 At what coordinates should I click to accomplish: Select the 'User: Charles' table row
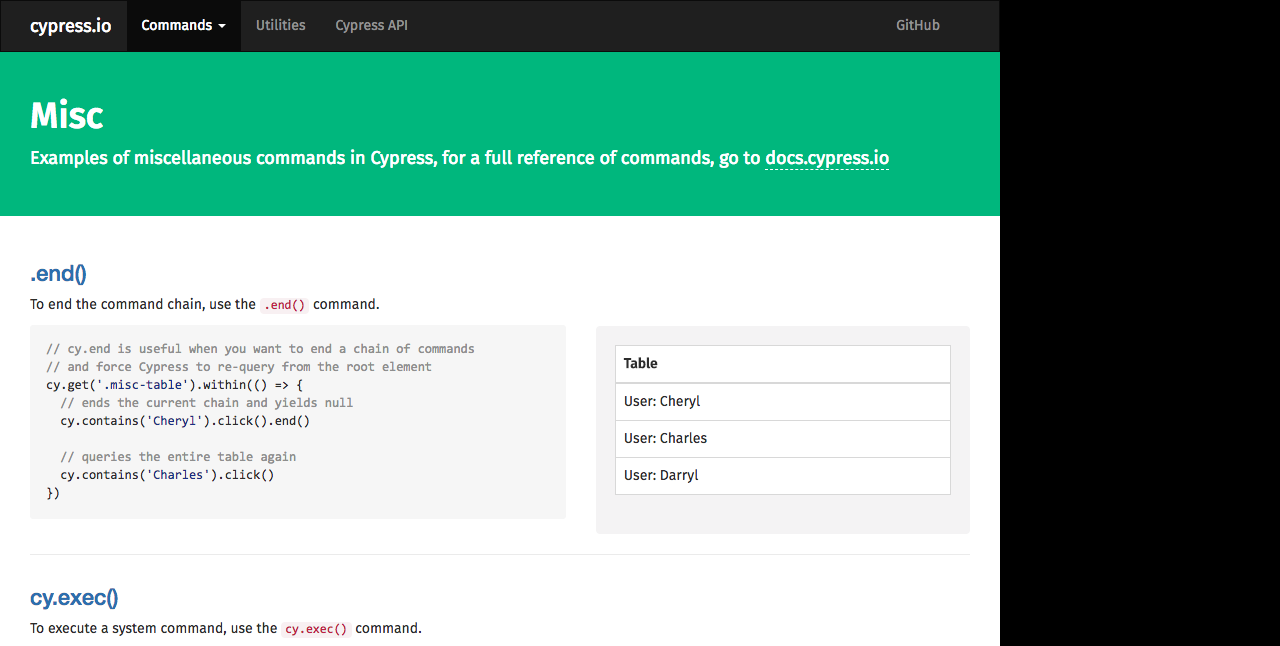[783, 438]
